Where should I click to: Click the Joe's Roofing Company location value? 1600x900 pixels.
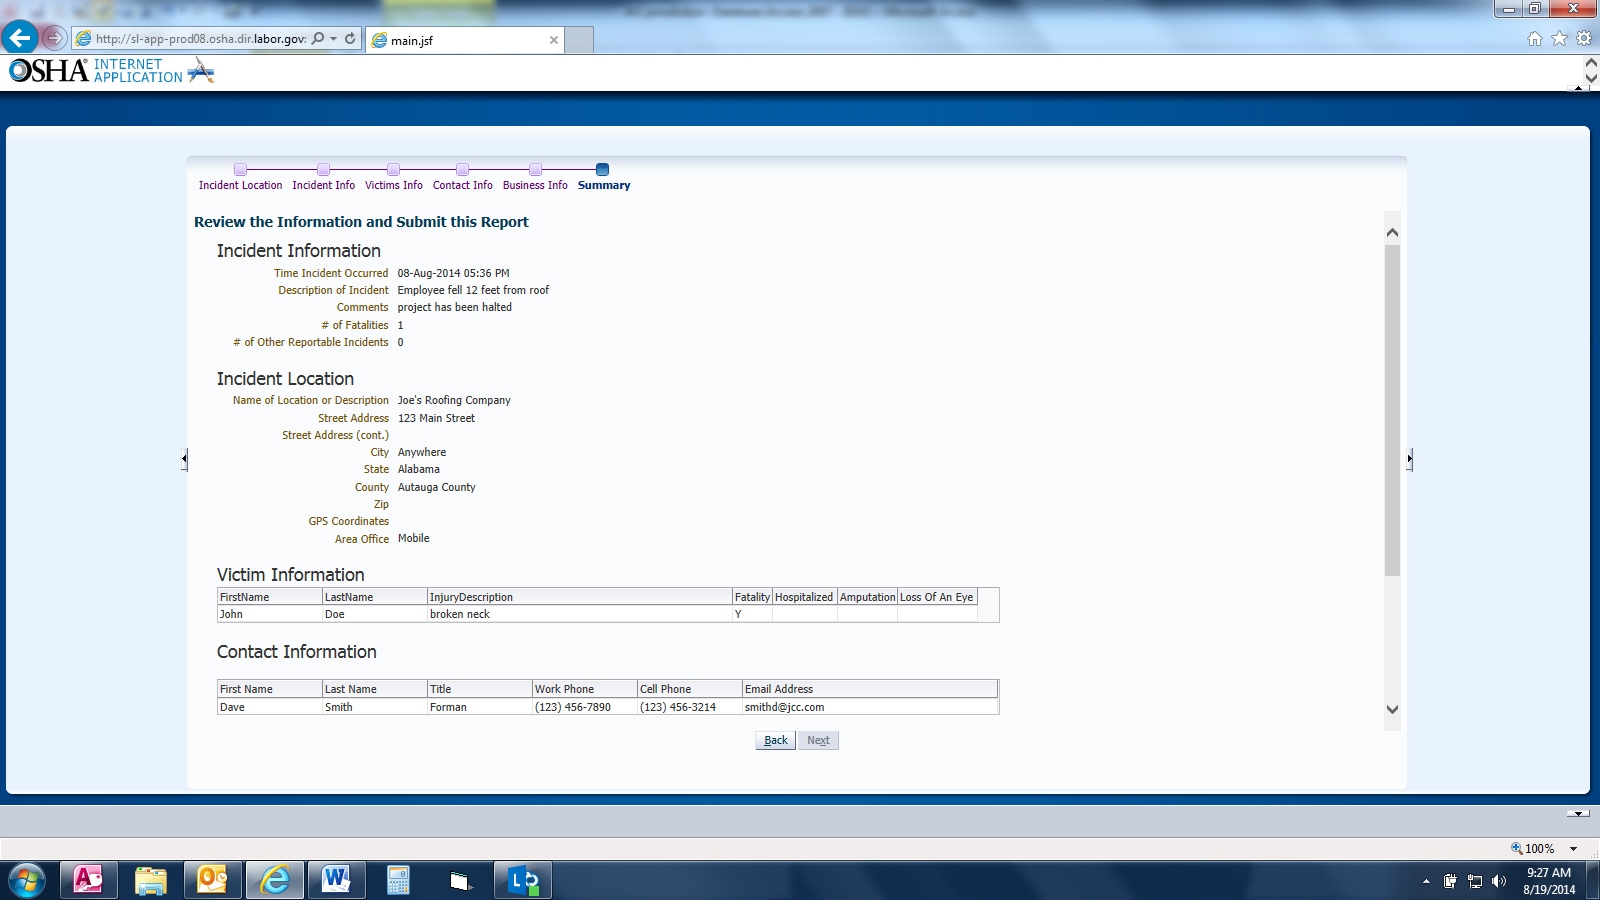(x=454, y=400)
